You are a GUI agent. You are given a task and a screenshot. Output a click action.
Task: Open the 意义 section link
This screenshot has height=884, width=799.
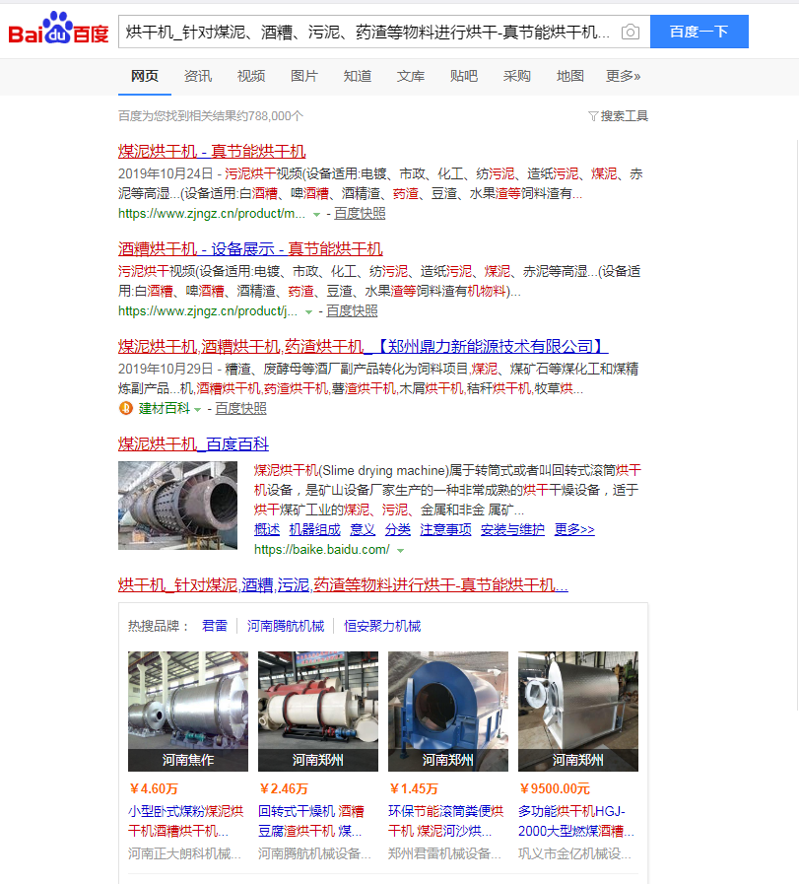point(363,529)
